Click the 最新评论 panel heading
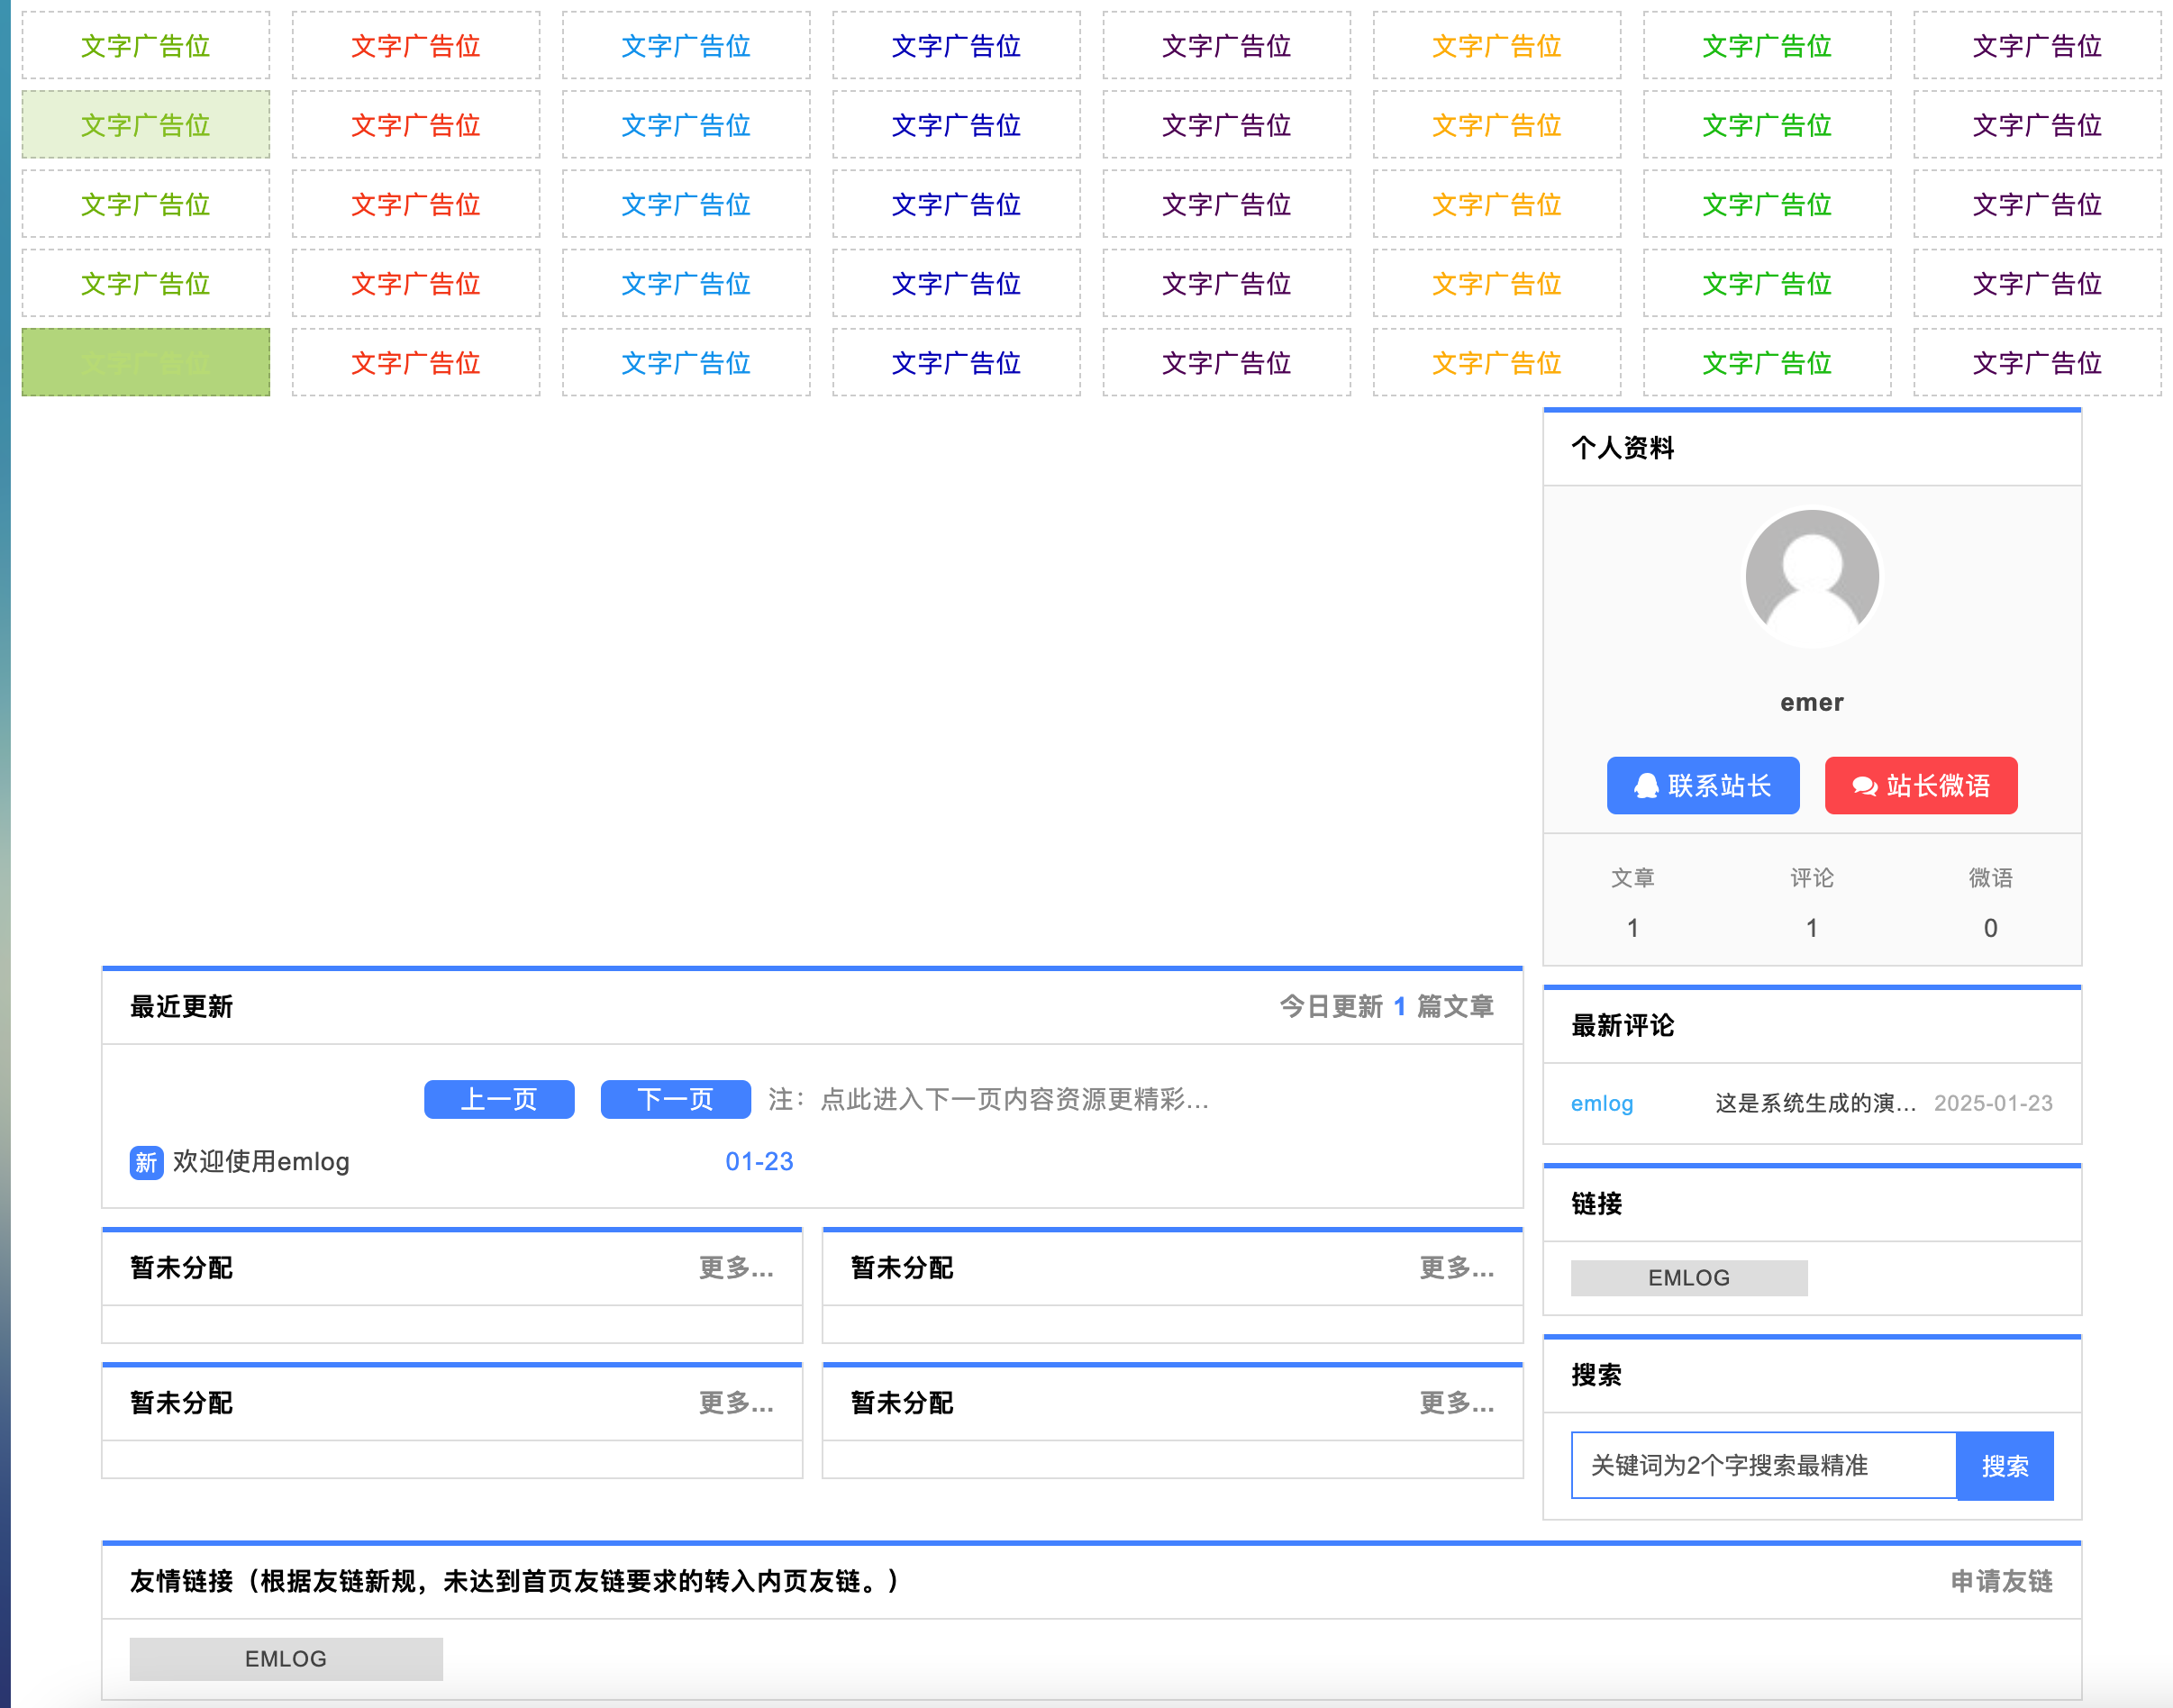 click(x=1622, y=1025)
